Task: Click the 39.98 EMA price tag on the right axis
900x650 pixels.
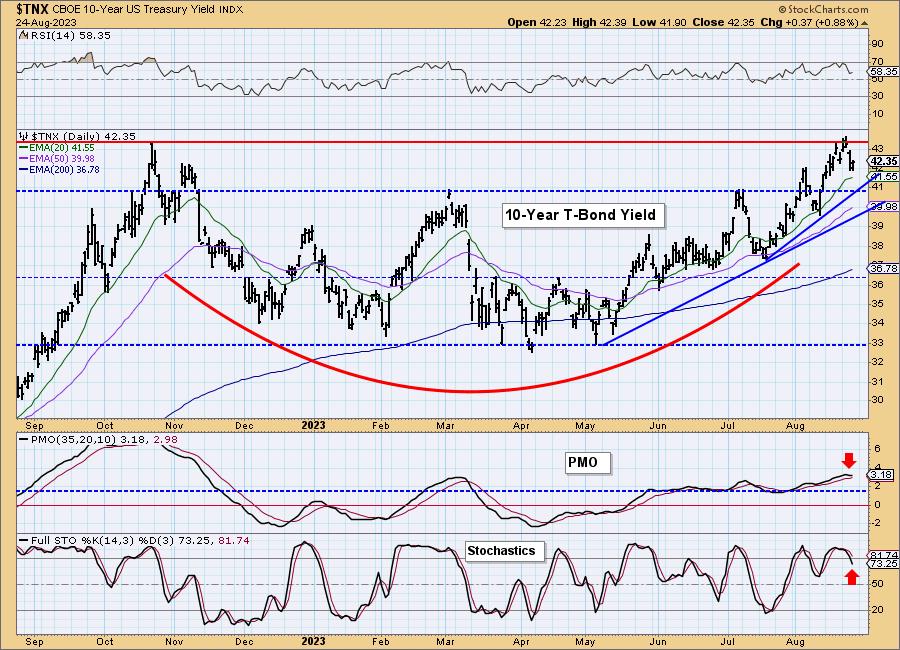Action: [885, 207]
